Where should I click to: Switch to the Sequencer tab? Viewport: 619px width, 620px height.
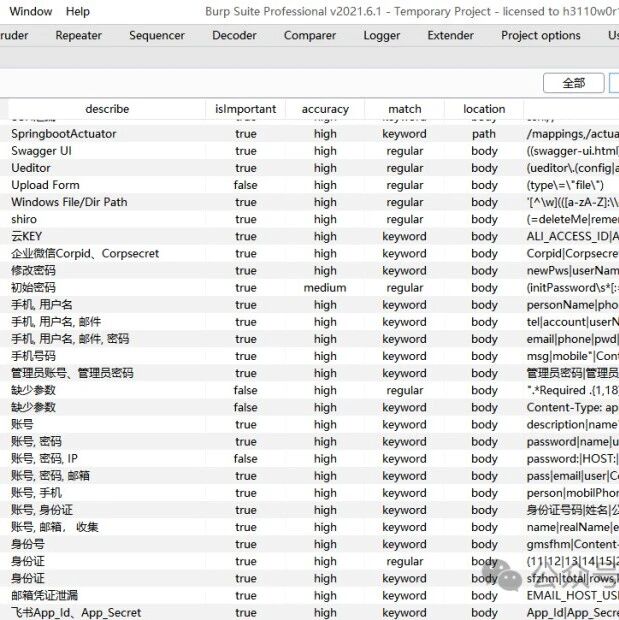pos(157,35)
